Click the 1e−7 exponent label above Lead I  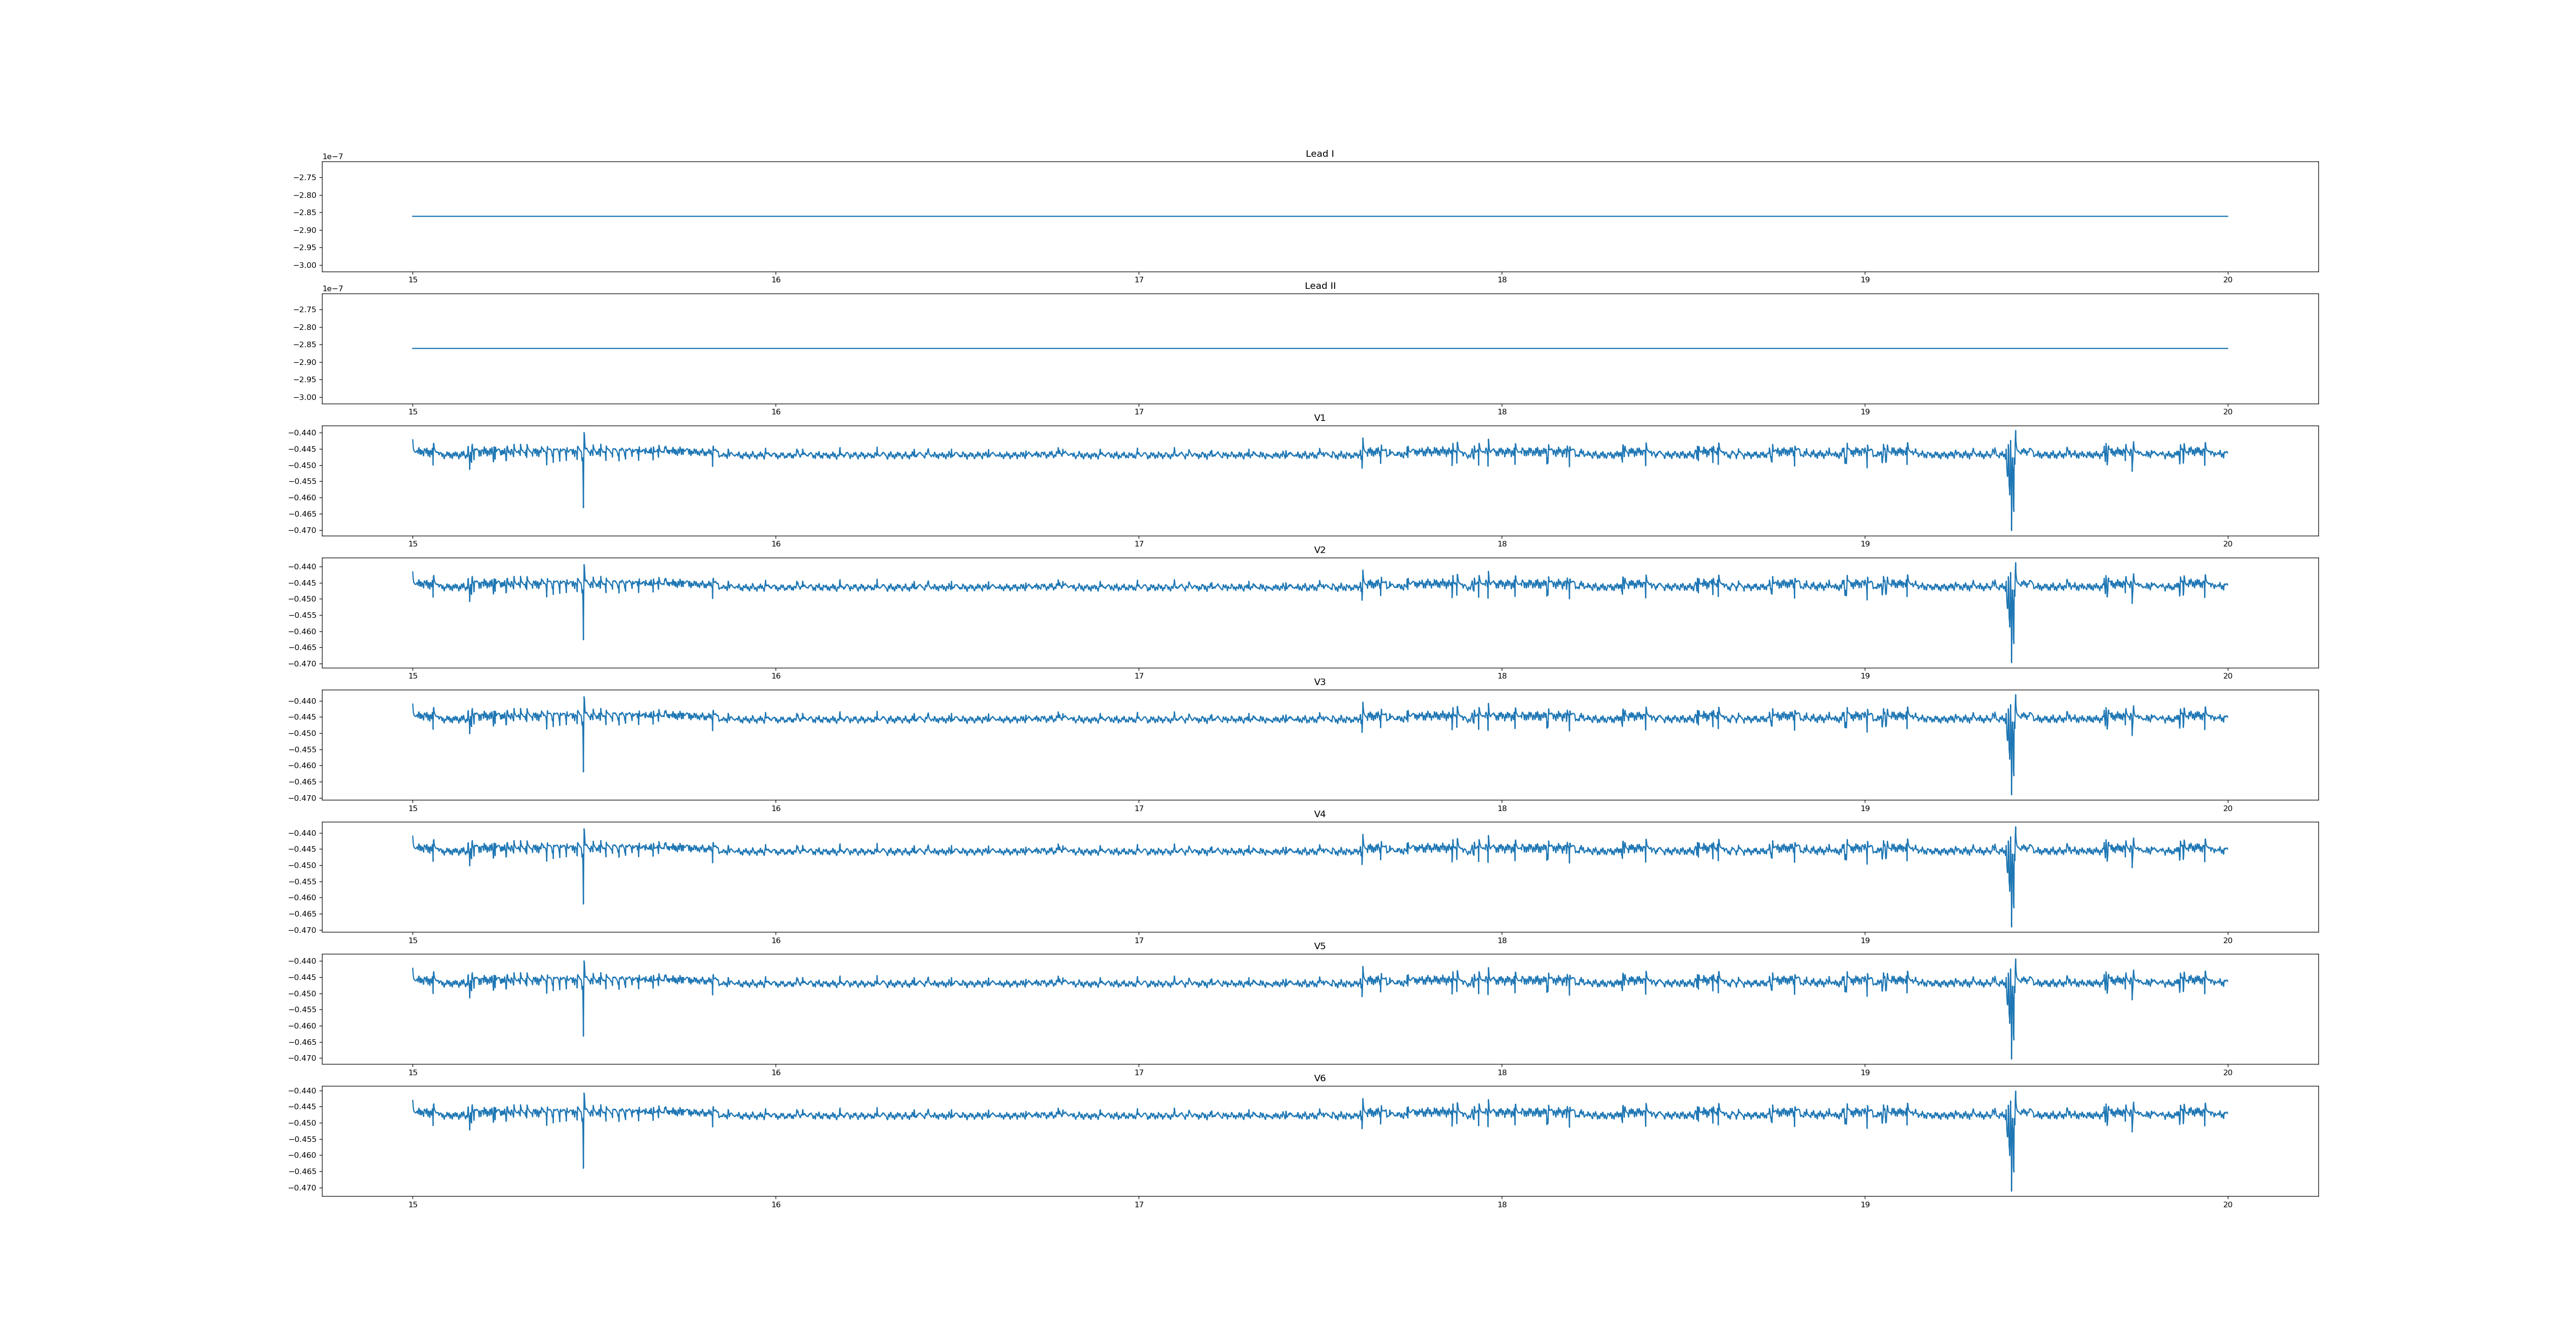pyautogui.click(x=332, y=157)
